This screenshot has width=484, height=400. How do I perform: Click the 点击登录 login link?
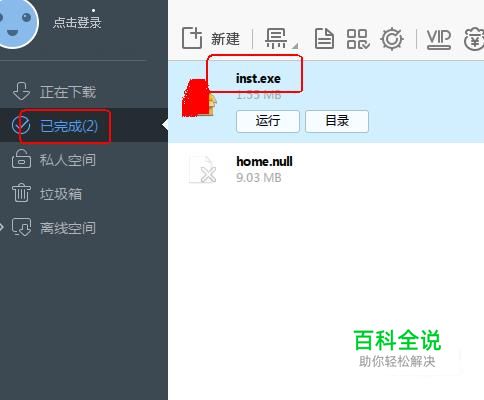point(77,22)
